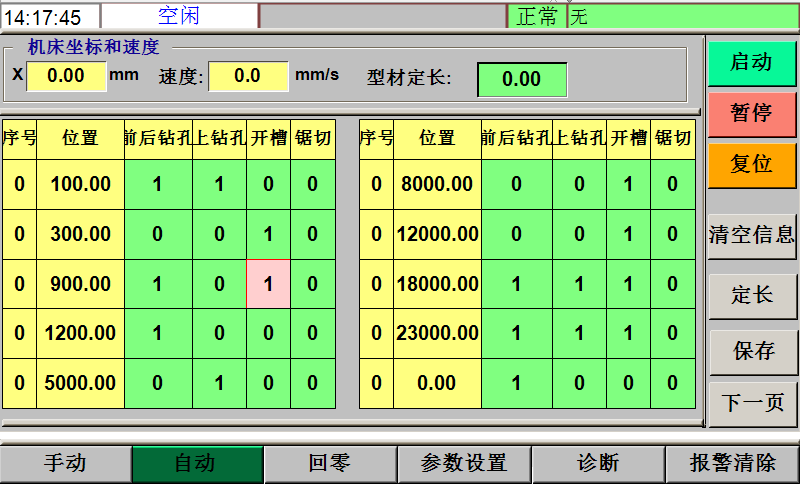Screen dimensions: 800x484
Task: Click the X coordinate value field
Action: (x=66, y=76)
